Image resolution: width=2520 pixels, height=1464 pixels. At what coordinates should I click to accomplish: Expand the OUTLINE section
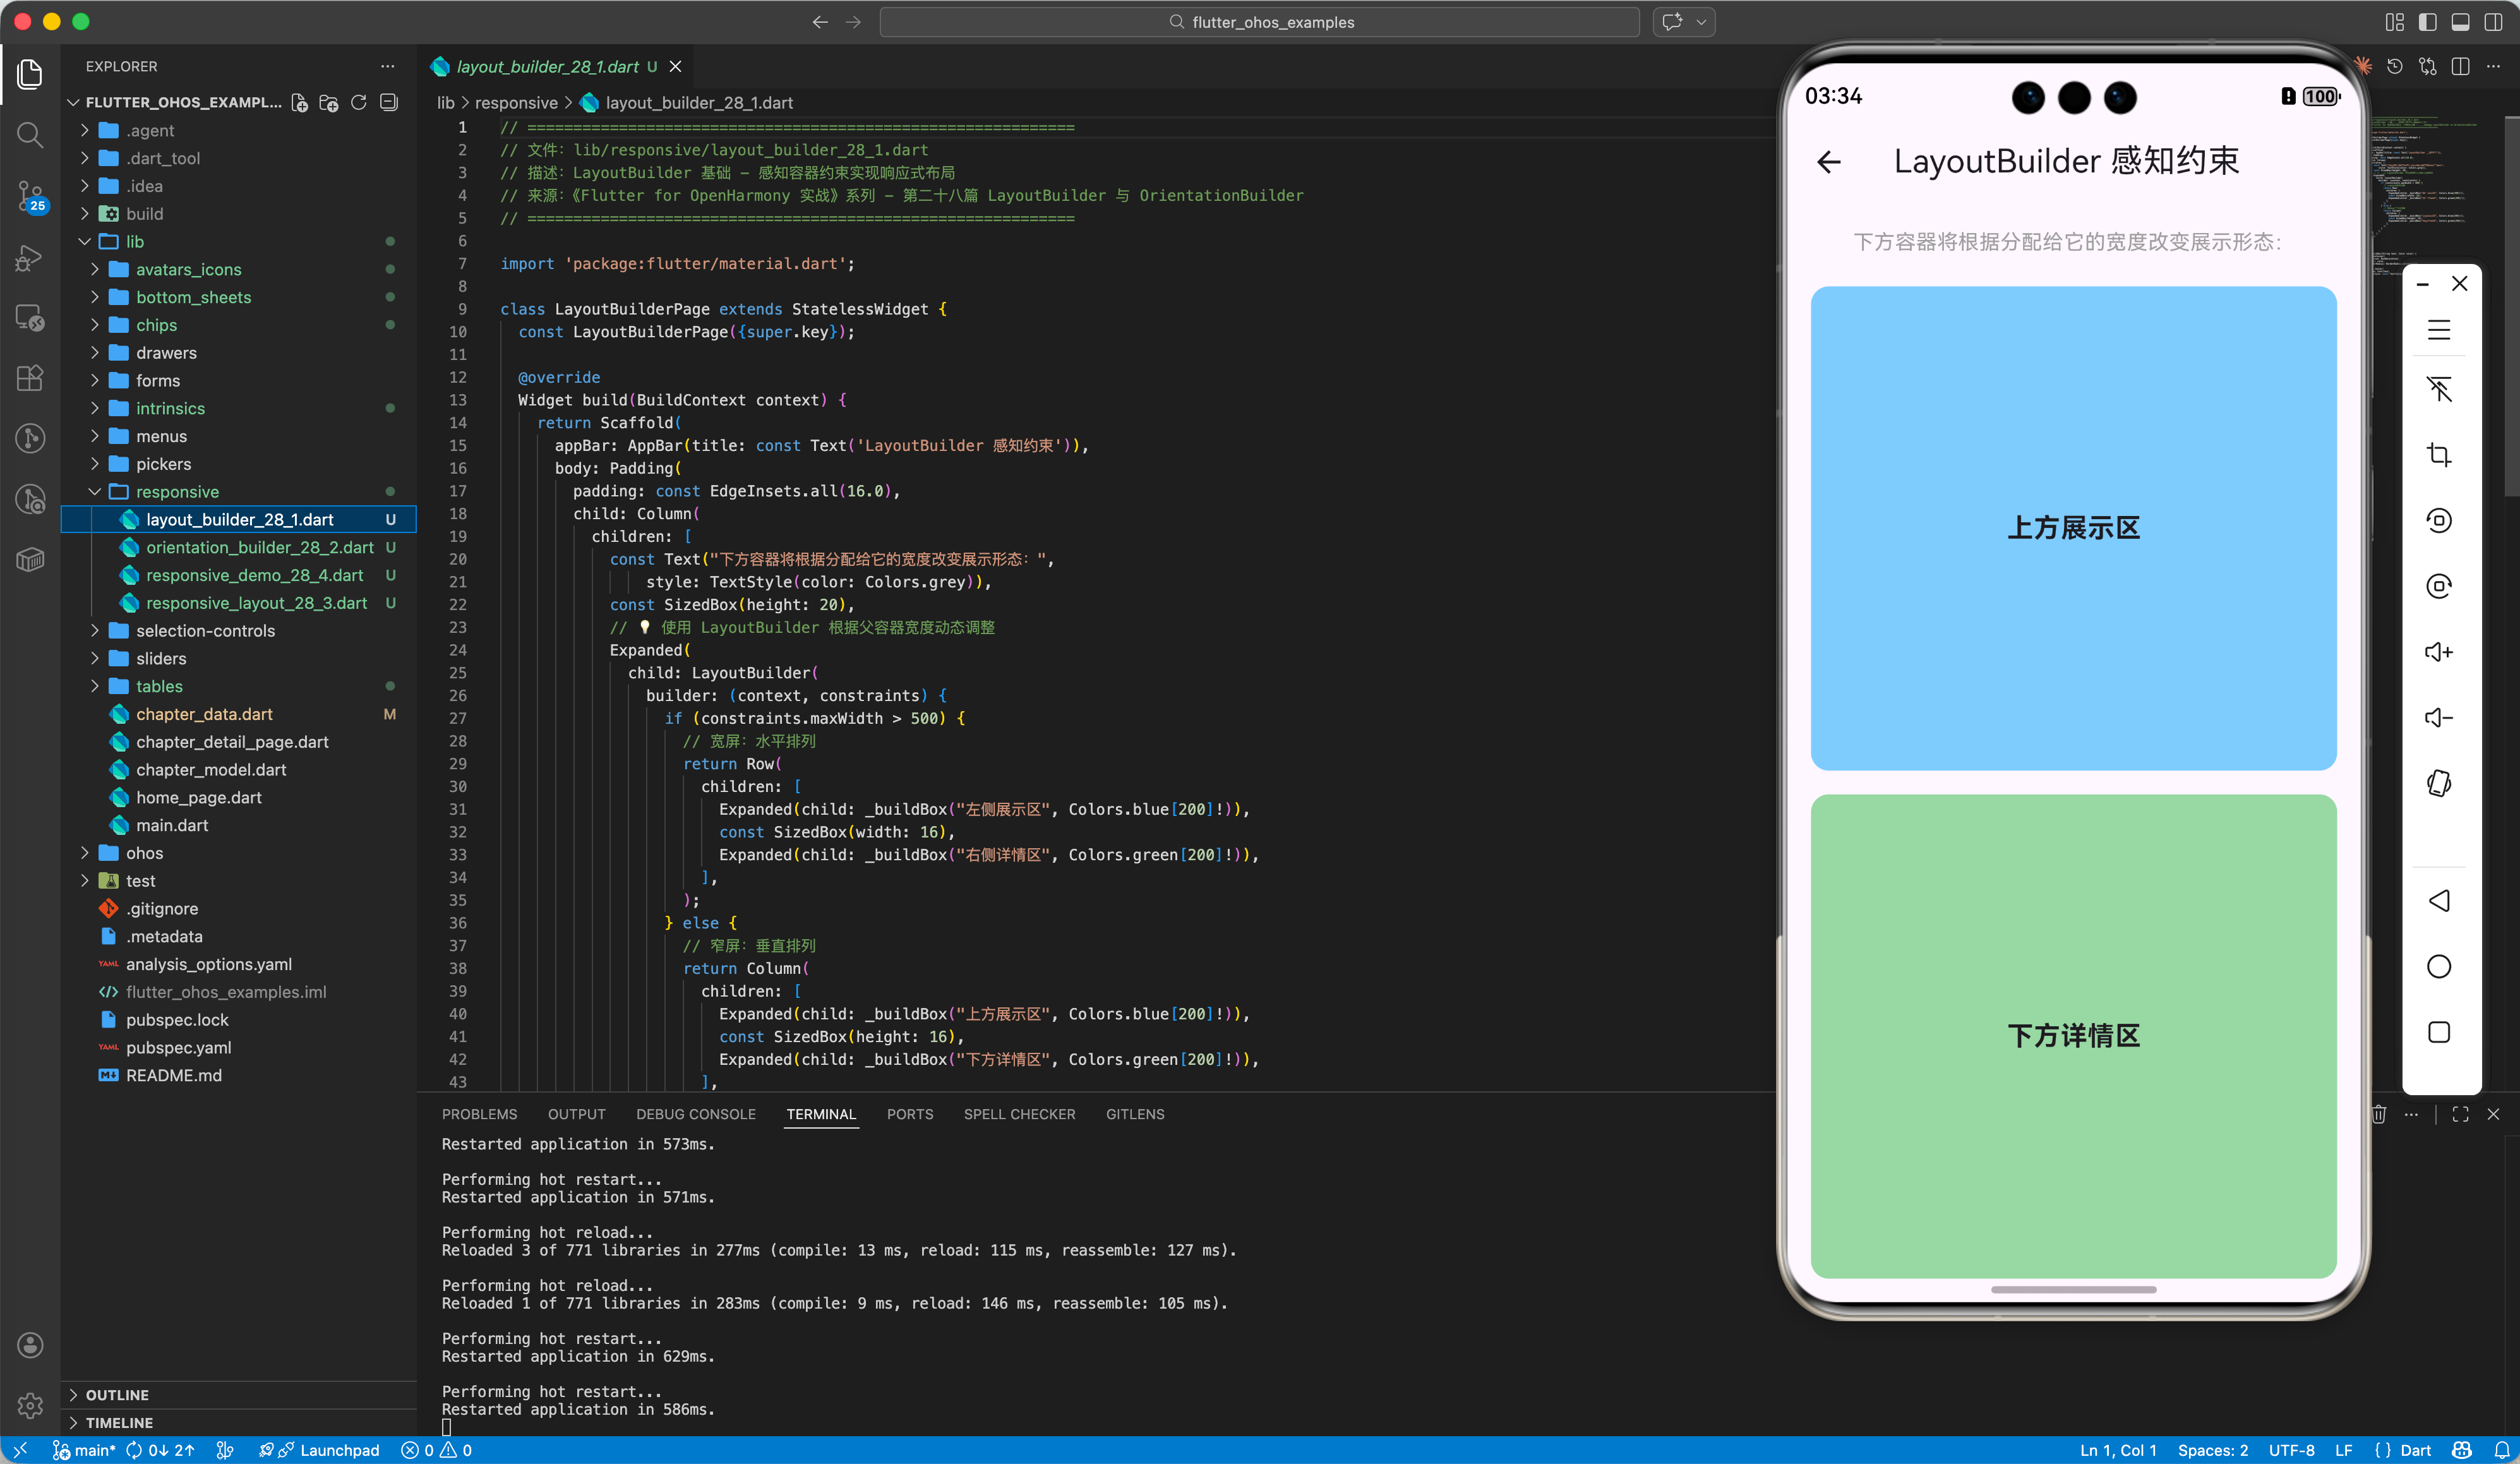[x=116, y=1394]
